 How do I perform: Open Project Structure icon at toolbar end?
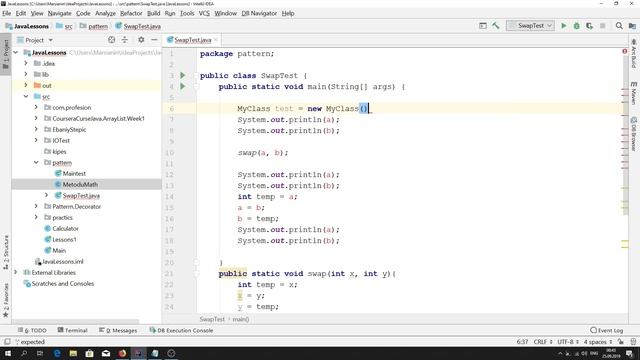coord(632,26)
